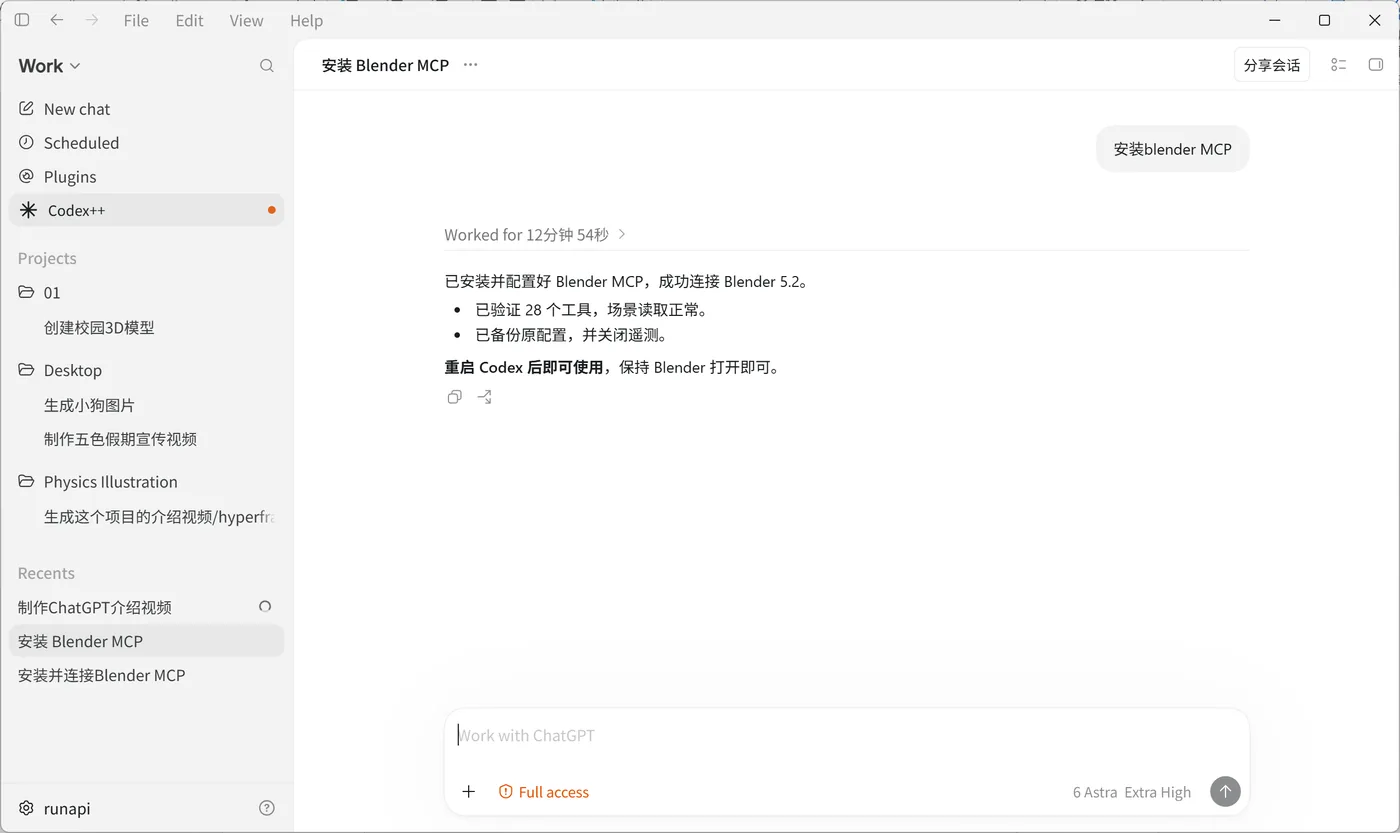The image size is (1400, 833).
Task: Open the sidebar search icon
Action: tap(267, 66)
